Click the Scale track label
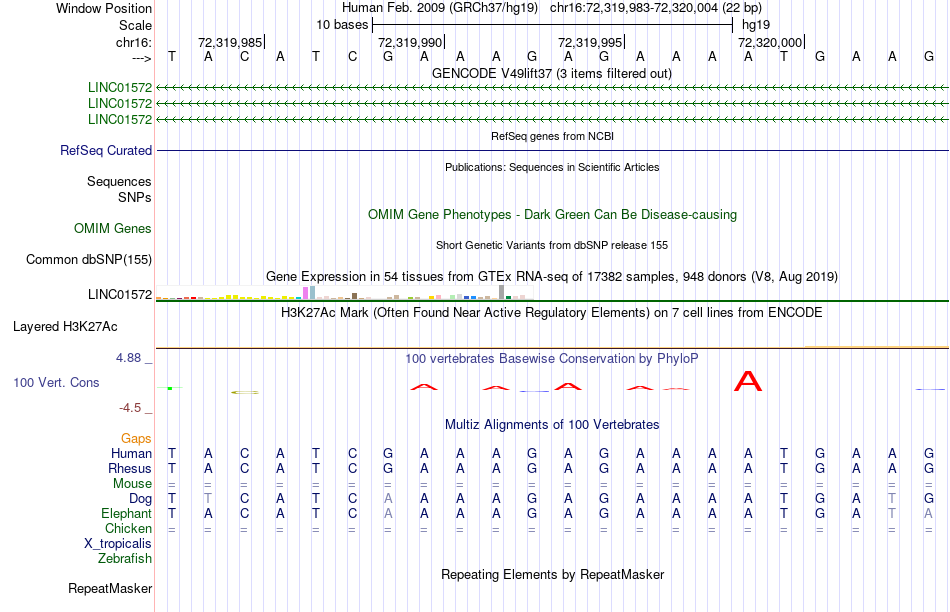Screen dimensions: 950x612 [135, 25]
